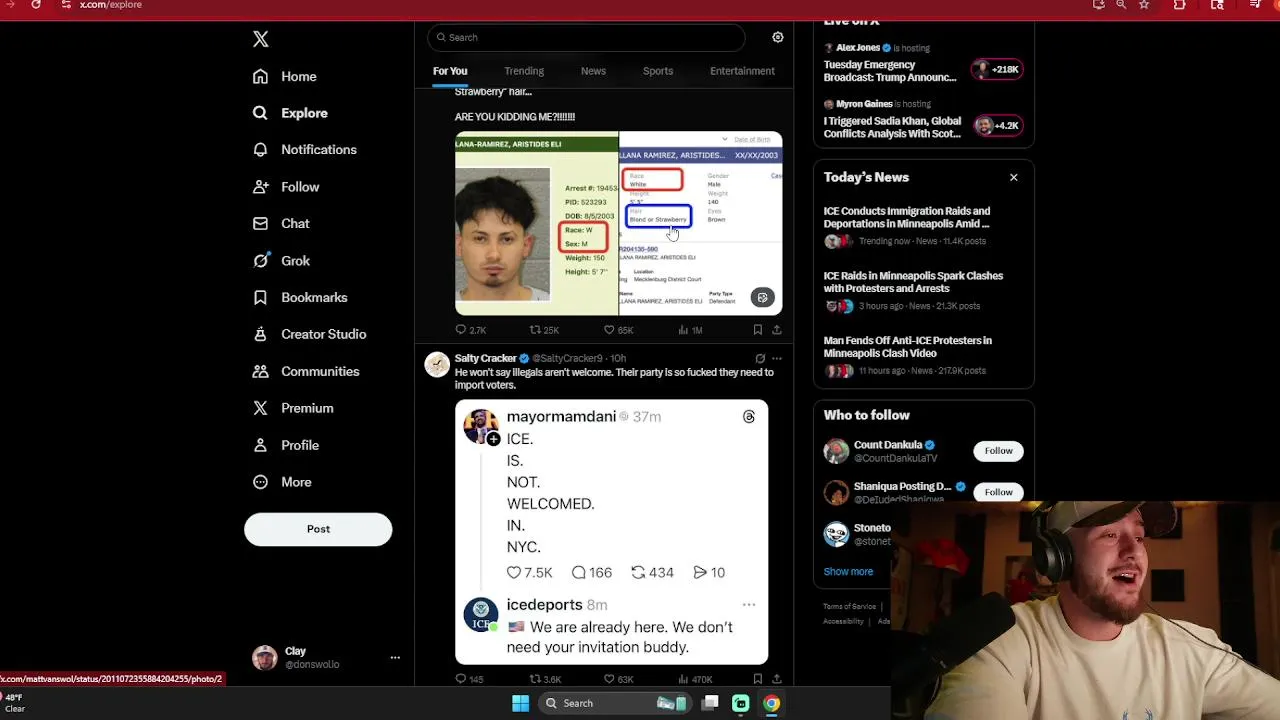
Task: Click the Post button
Action: 318,529
